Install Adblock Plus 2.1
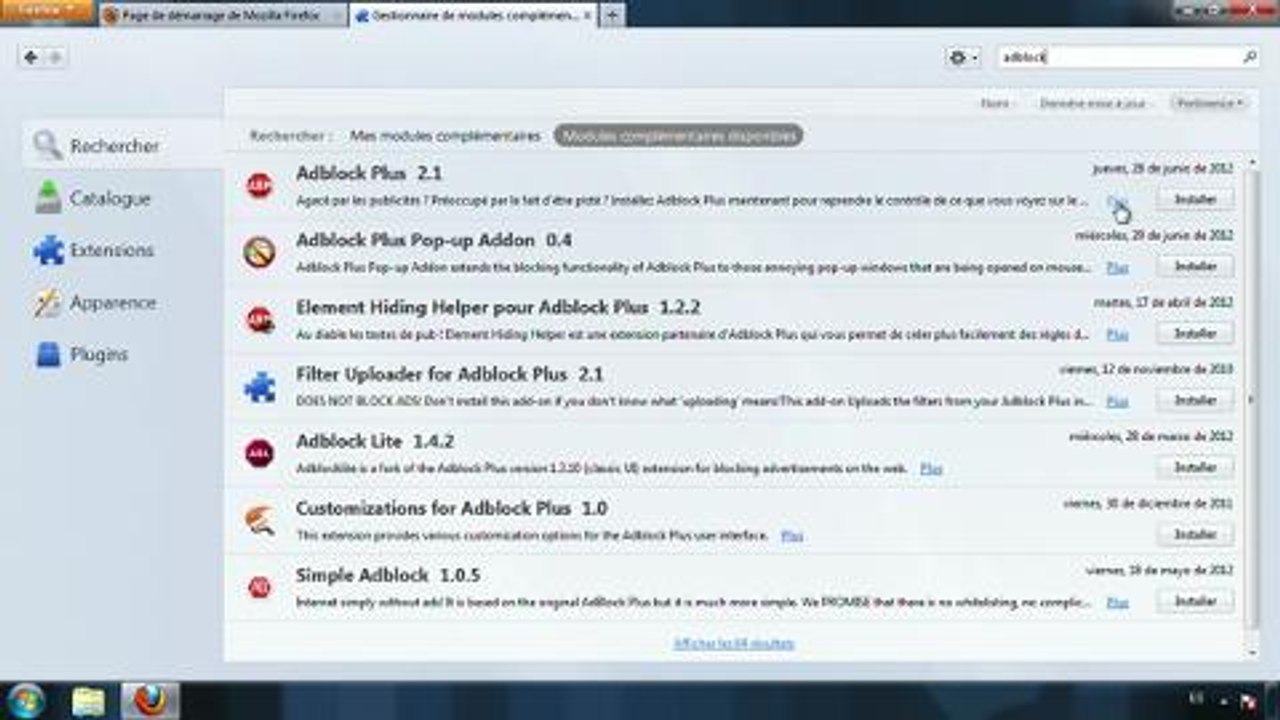The height and width of the screenshot is (720, 1280). pos(1195,199)
